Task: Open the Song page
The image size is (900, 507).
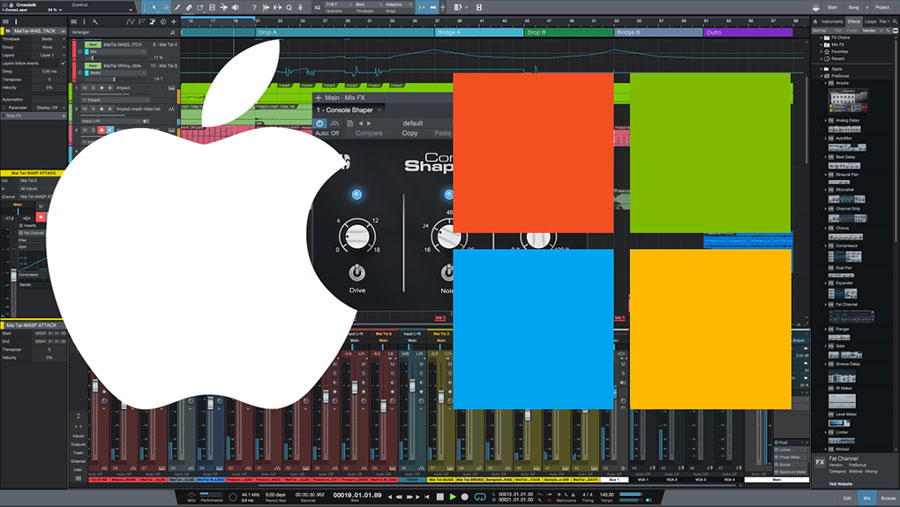Action: pyautogui.click(x=854, y=7)
